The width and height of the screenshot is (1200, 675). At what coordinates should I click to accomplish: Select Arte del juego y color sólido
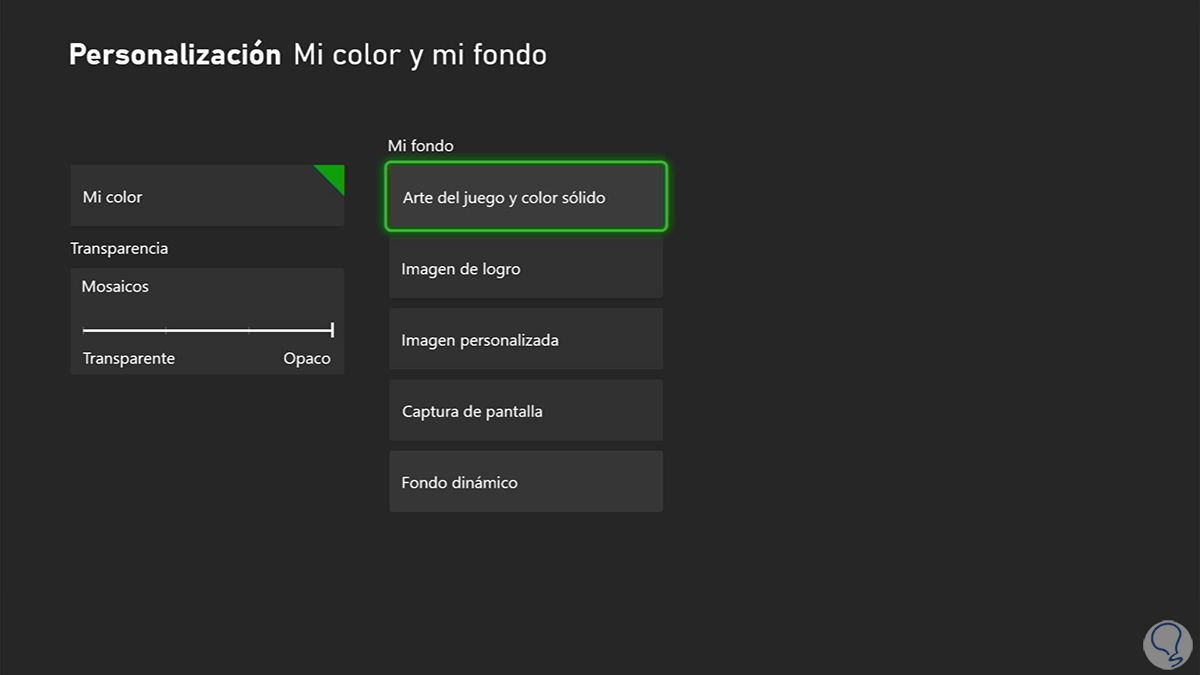tap(526, 197)
